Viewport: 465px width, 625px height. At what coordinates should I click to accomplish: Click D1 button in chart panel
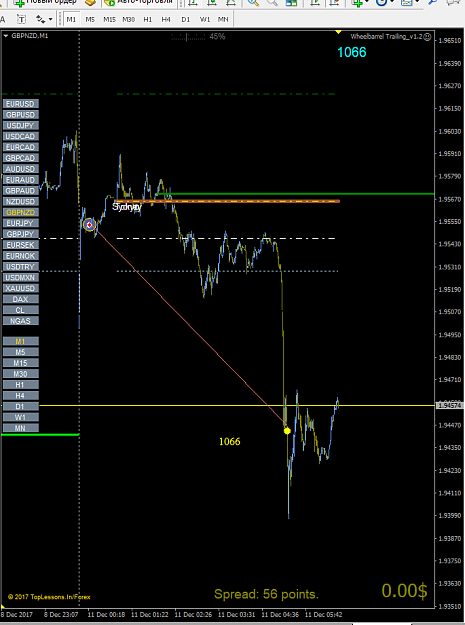(21, 406)
